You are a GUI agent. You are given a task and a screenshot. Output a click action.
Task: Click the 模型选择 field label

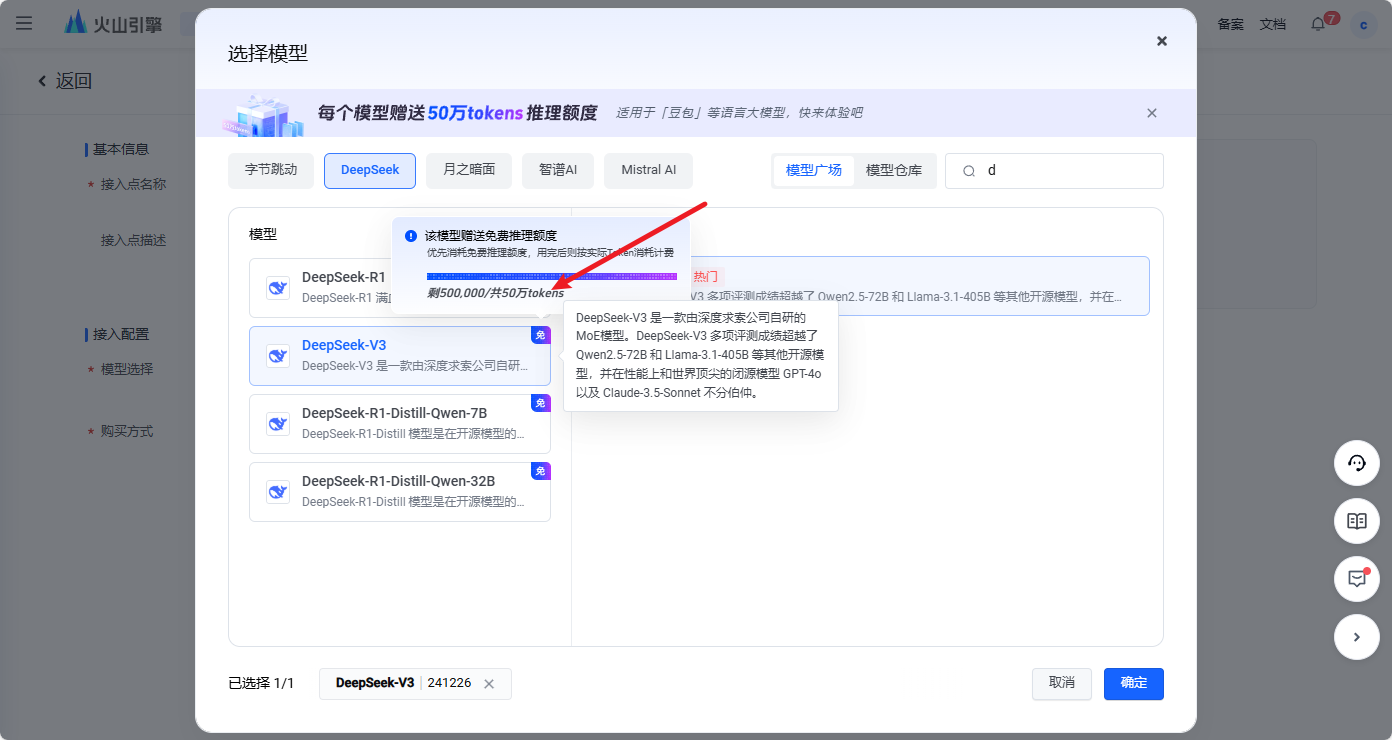(127, 369)
